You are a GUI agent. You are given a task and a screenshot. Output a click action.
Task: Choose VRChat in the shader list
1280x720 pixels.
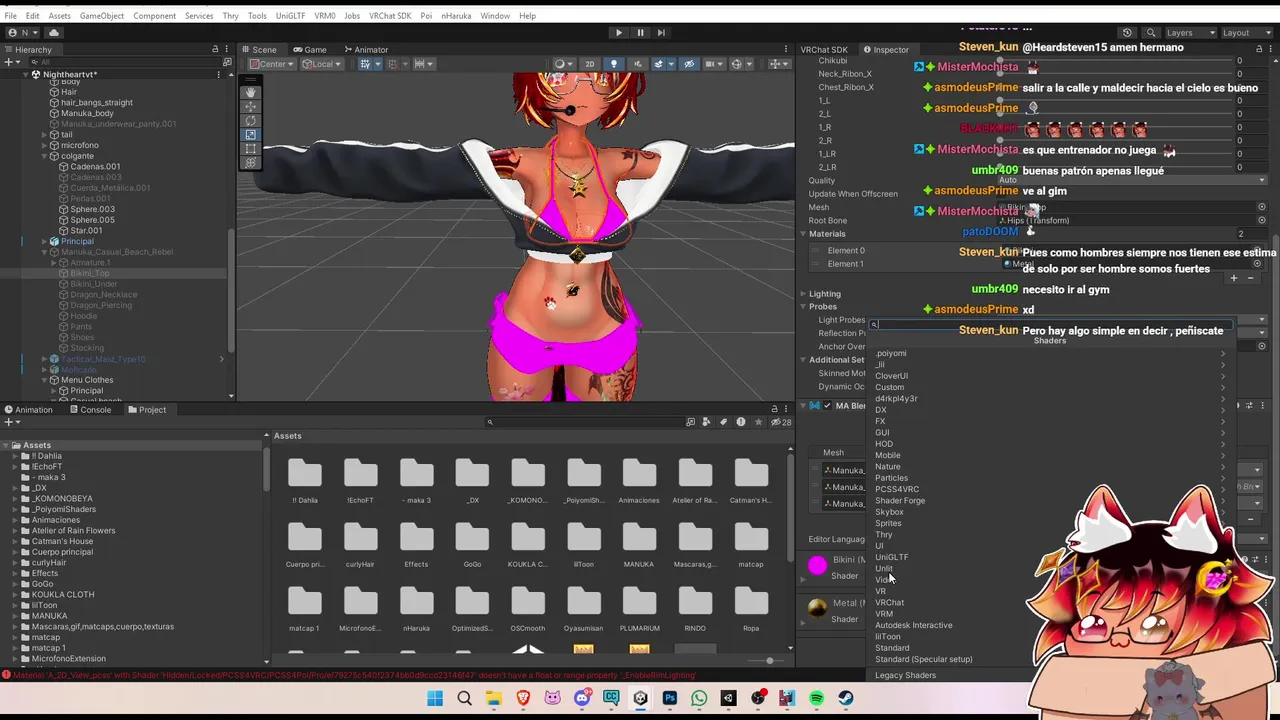1050,603
